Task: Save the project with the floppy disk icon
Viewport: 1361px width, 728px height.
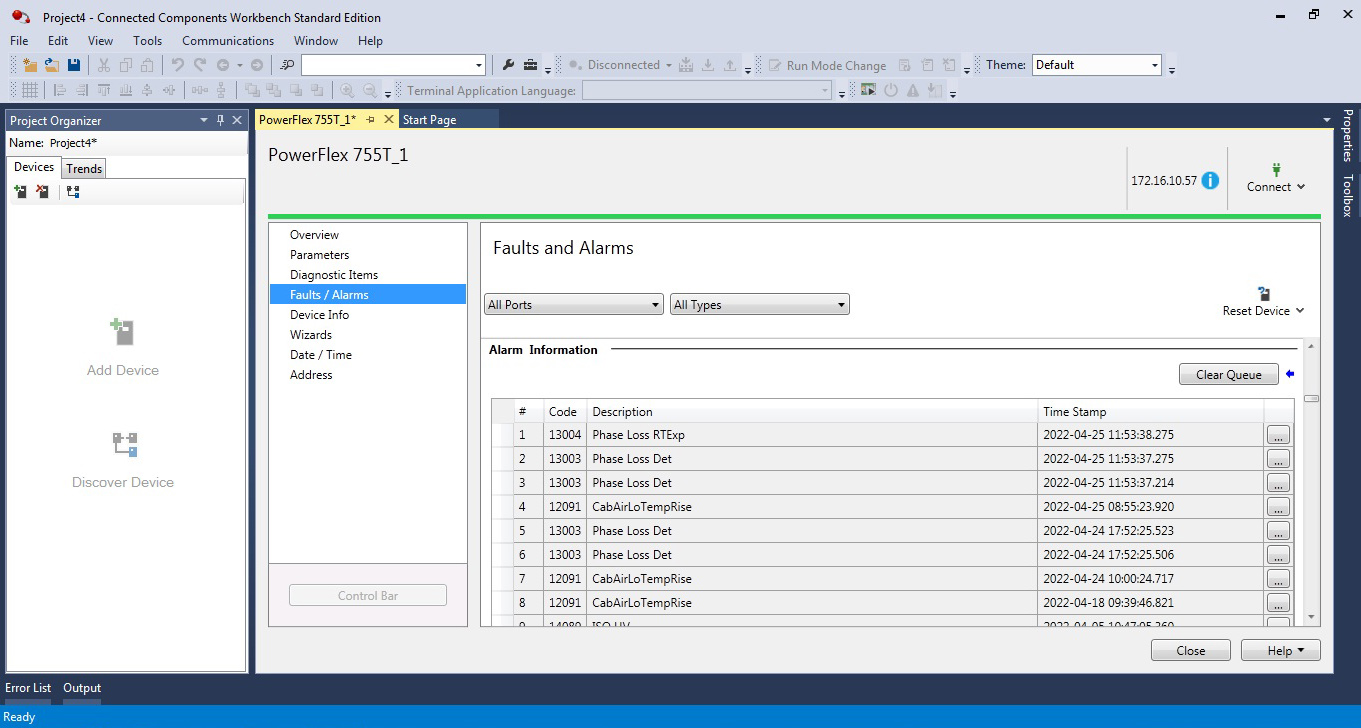Action: pos(74,65)
